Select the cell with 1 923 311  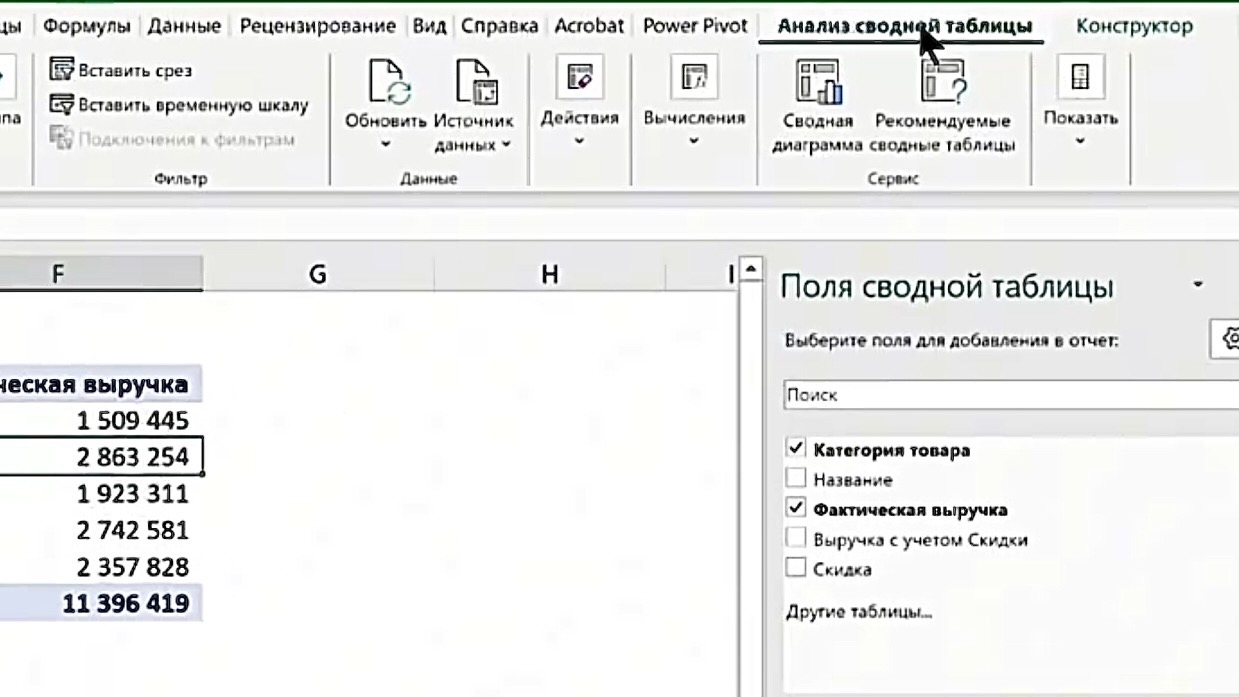pyautogui.click(x=101, y=493)
